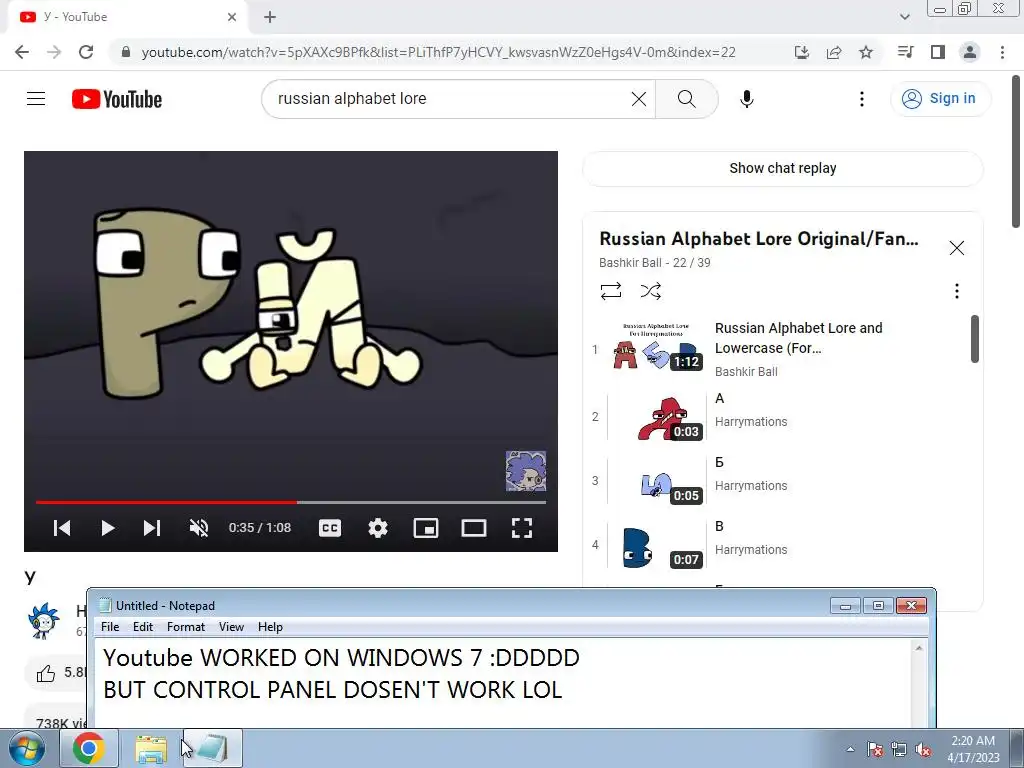This screenshot has width=1024, height=768.
Task: Toggle closed captions CC
Action: pos(330,528)
